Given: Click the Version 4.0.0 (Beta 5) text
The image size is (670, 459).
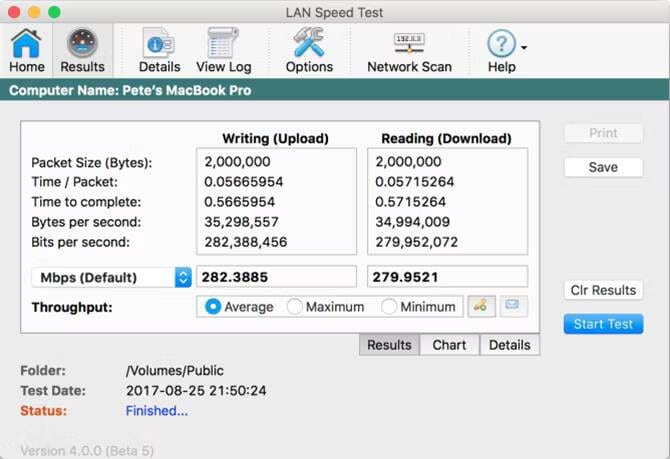Looking at the screenshot, I should click(87, 451).
